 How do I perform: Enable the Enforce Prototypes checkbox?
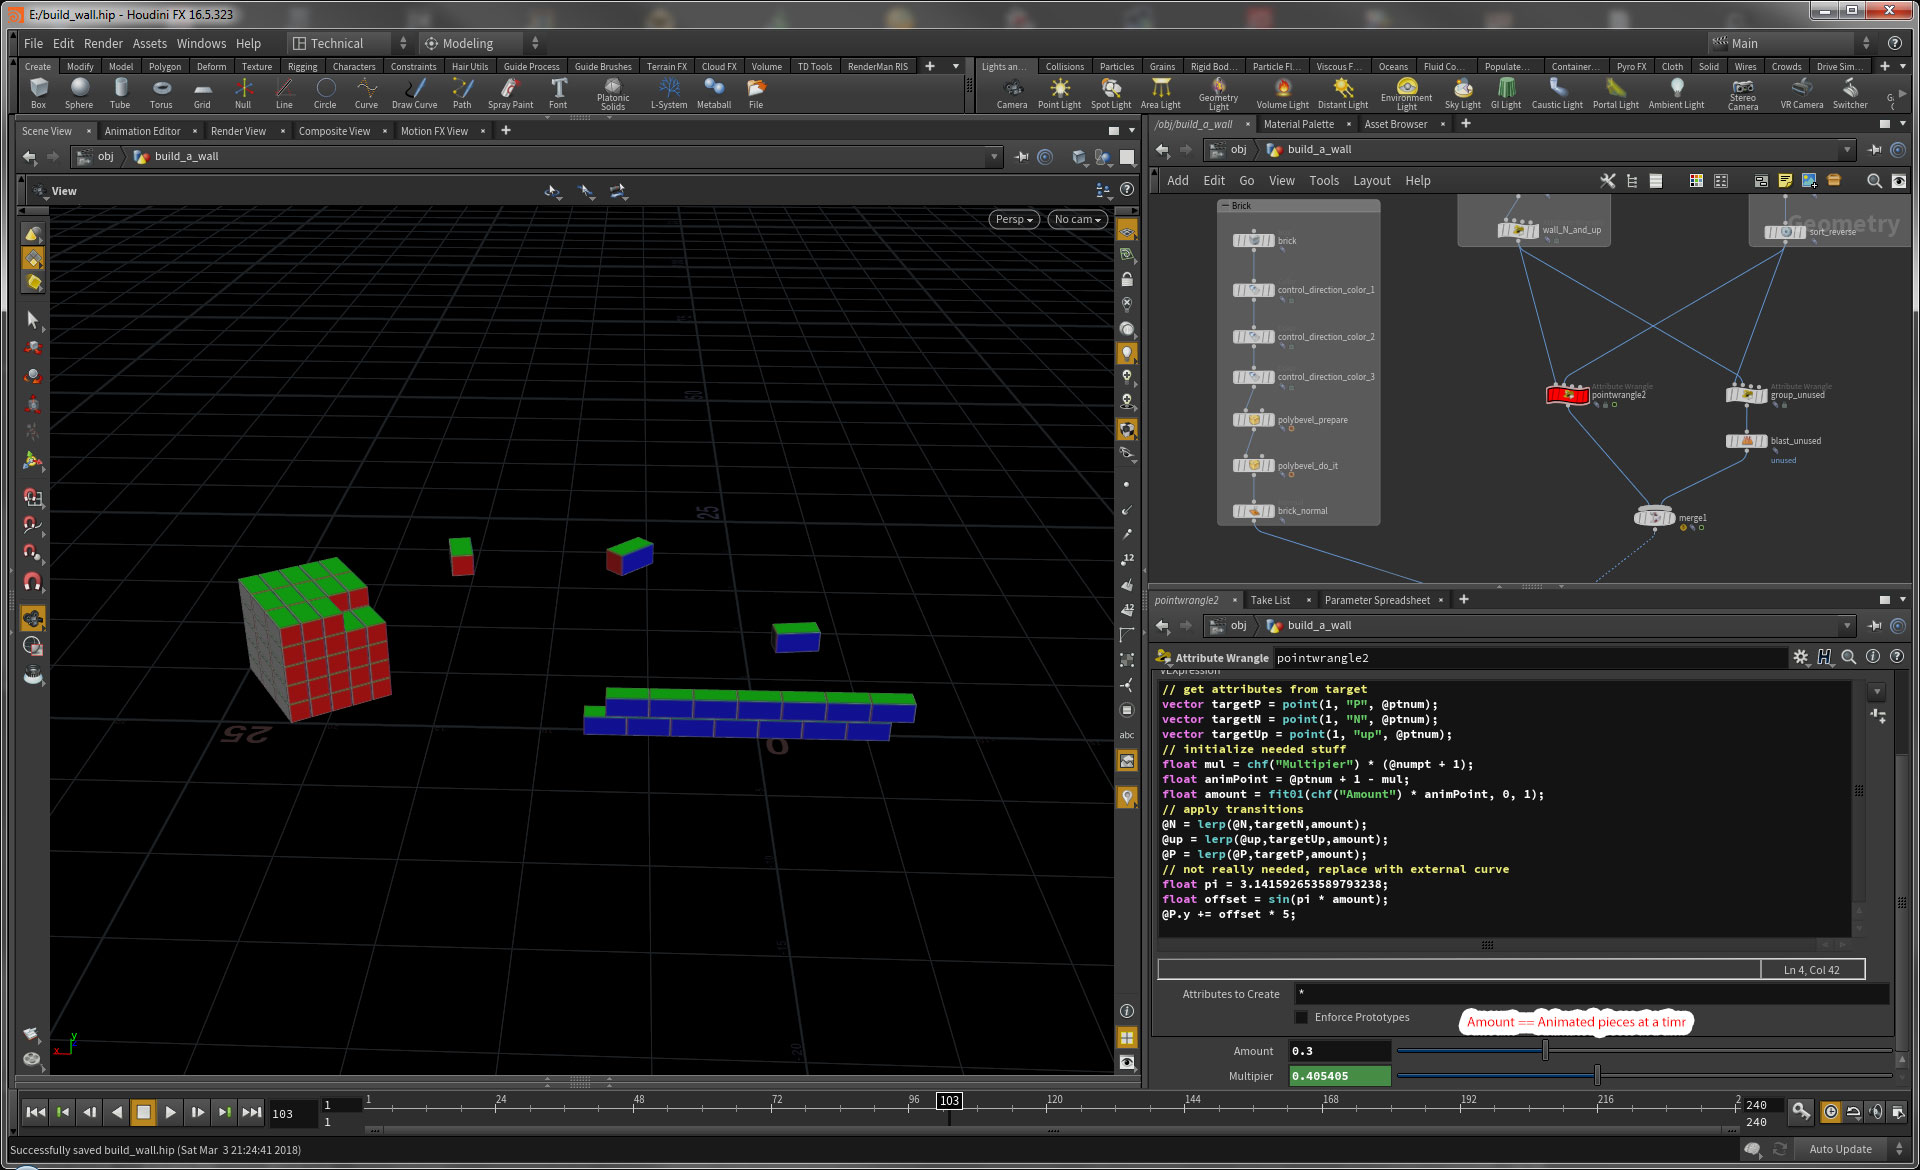coord(1301,1017)
